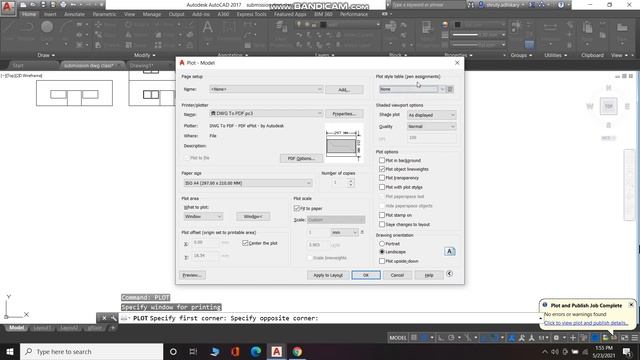Click the plot style table editor icon
The width and height of the screenshot is (640, 360).
tap(450, 89)
